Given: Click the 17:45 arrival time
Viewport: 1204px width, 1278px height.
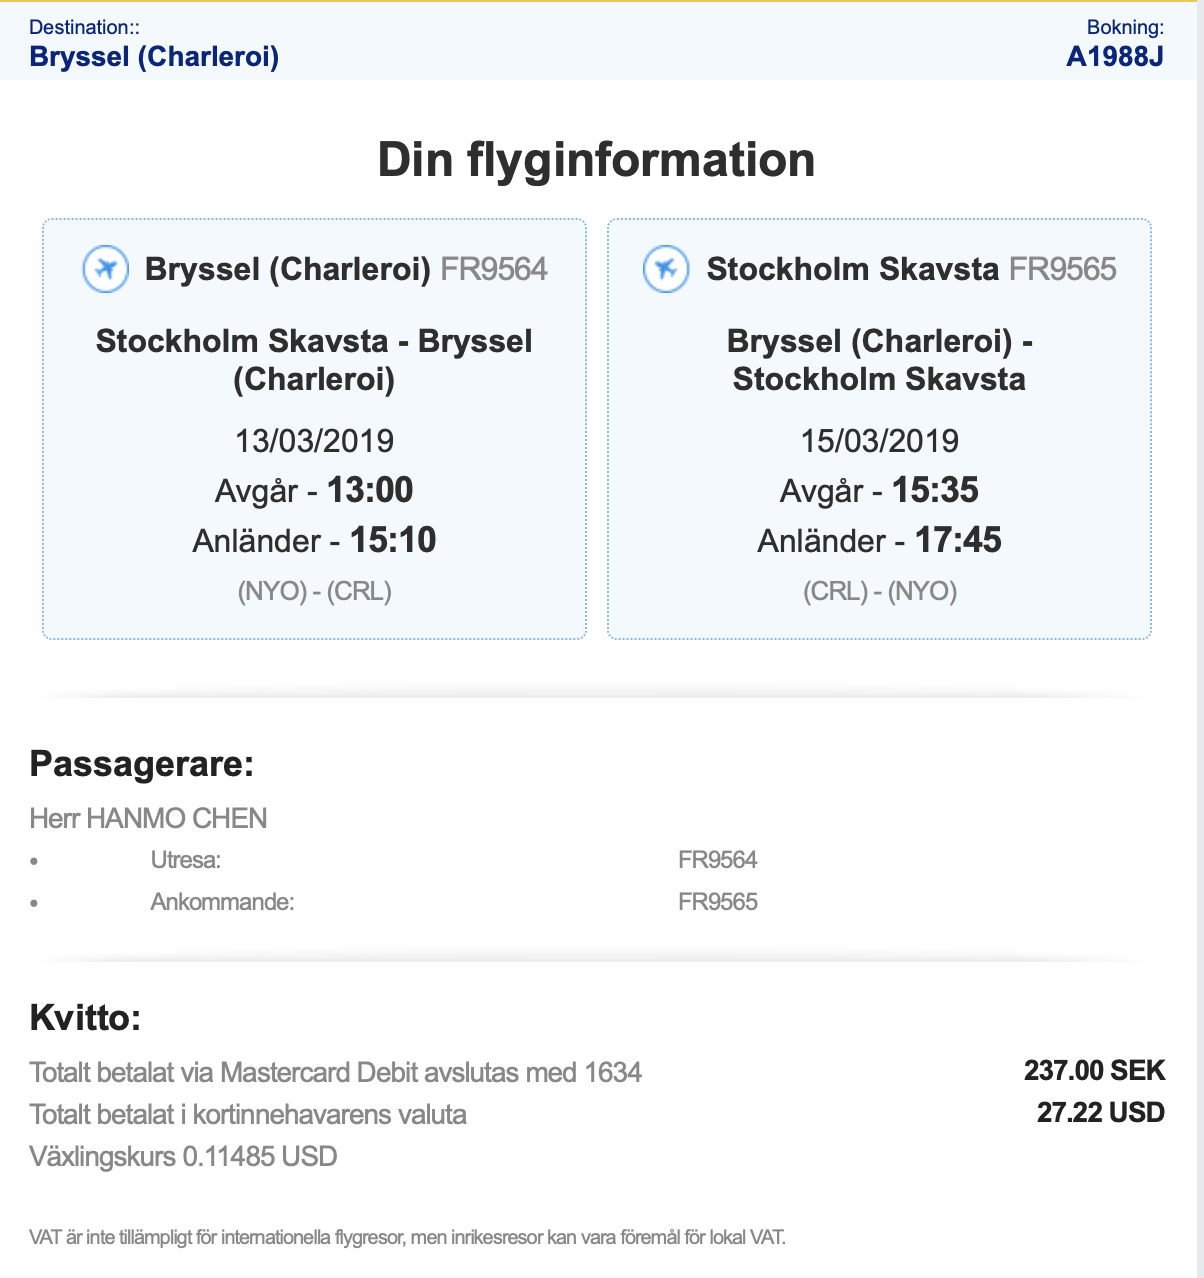Looking at the screenshot, I should coord(958,540).
